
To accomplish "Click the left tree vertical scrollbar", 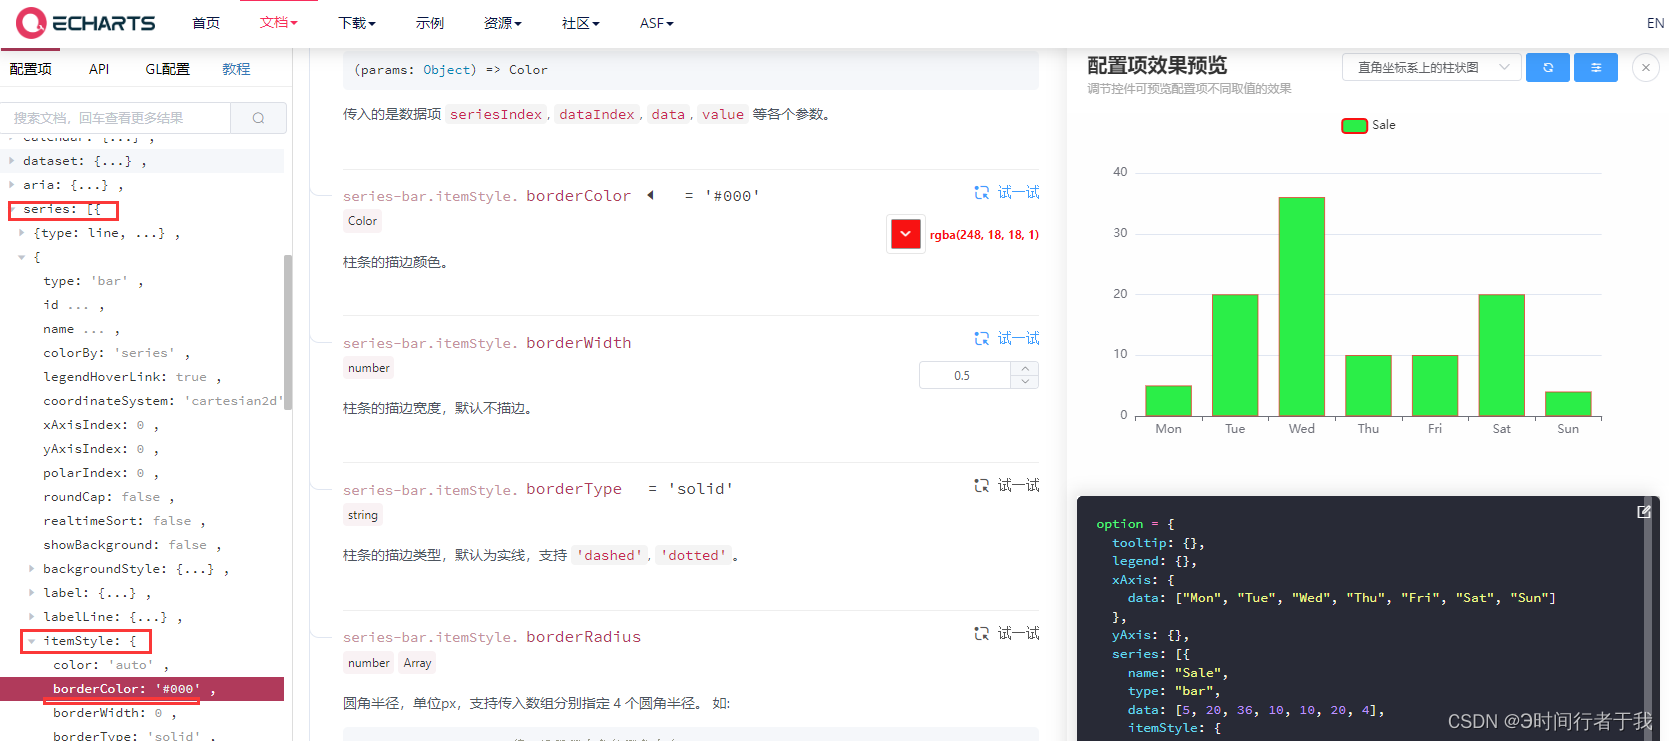I will pyautogui.click(x=288, y=330).
